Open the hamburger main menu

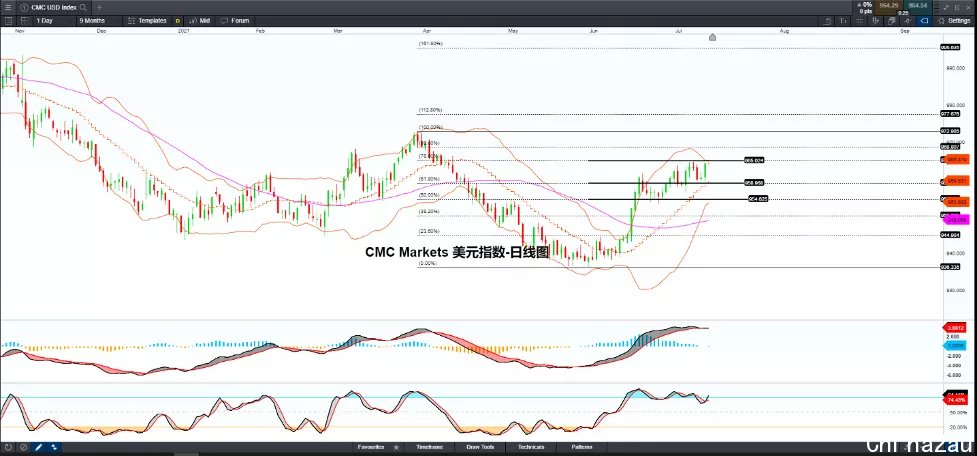click(8, 7)
